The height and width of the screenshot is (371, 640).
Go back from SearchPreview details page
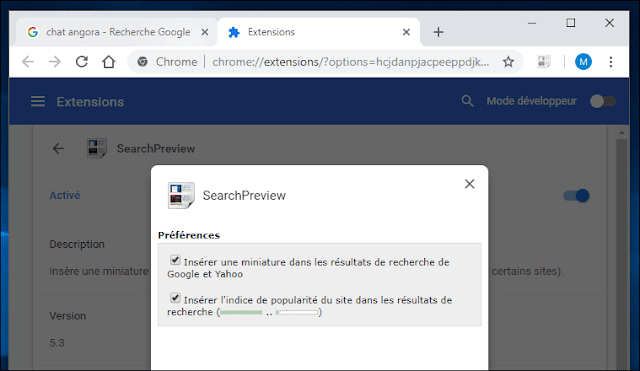(58, 148)
